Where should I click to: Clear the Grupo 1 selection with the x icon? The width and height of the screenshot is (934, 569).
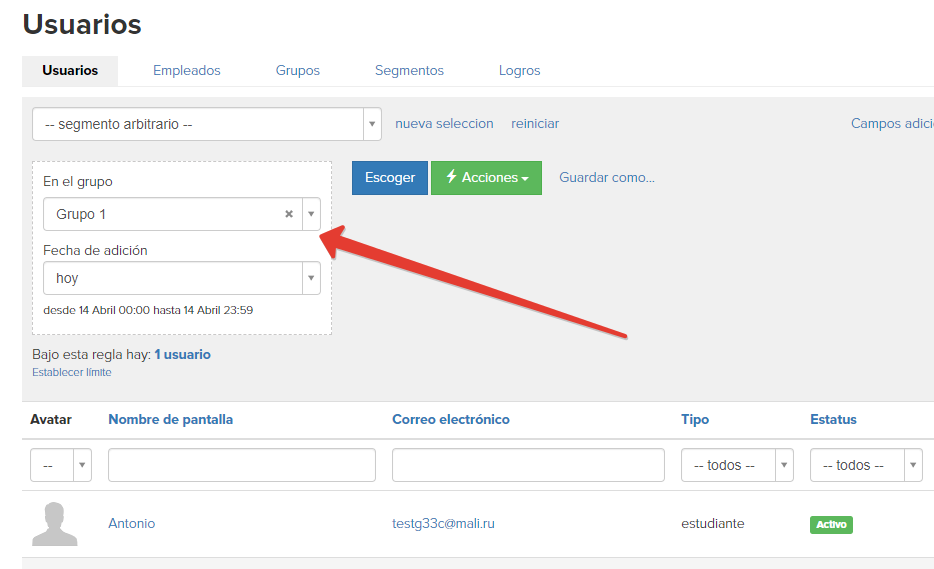289,214
